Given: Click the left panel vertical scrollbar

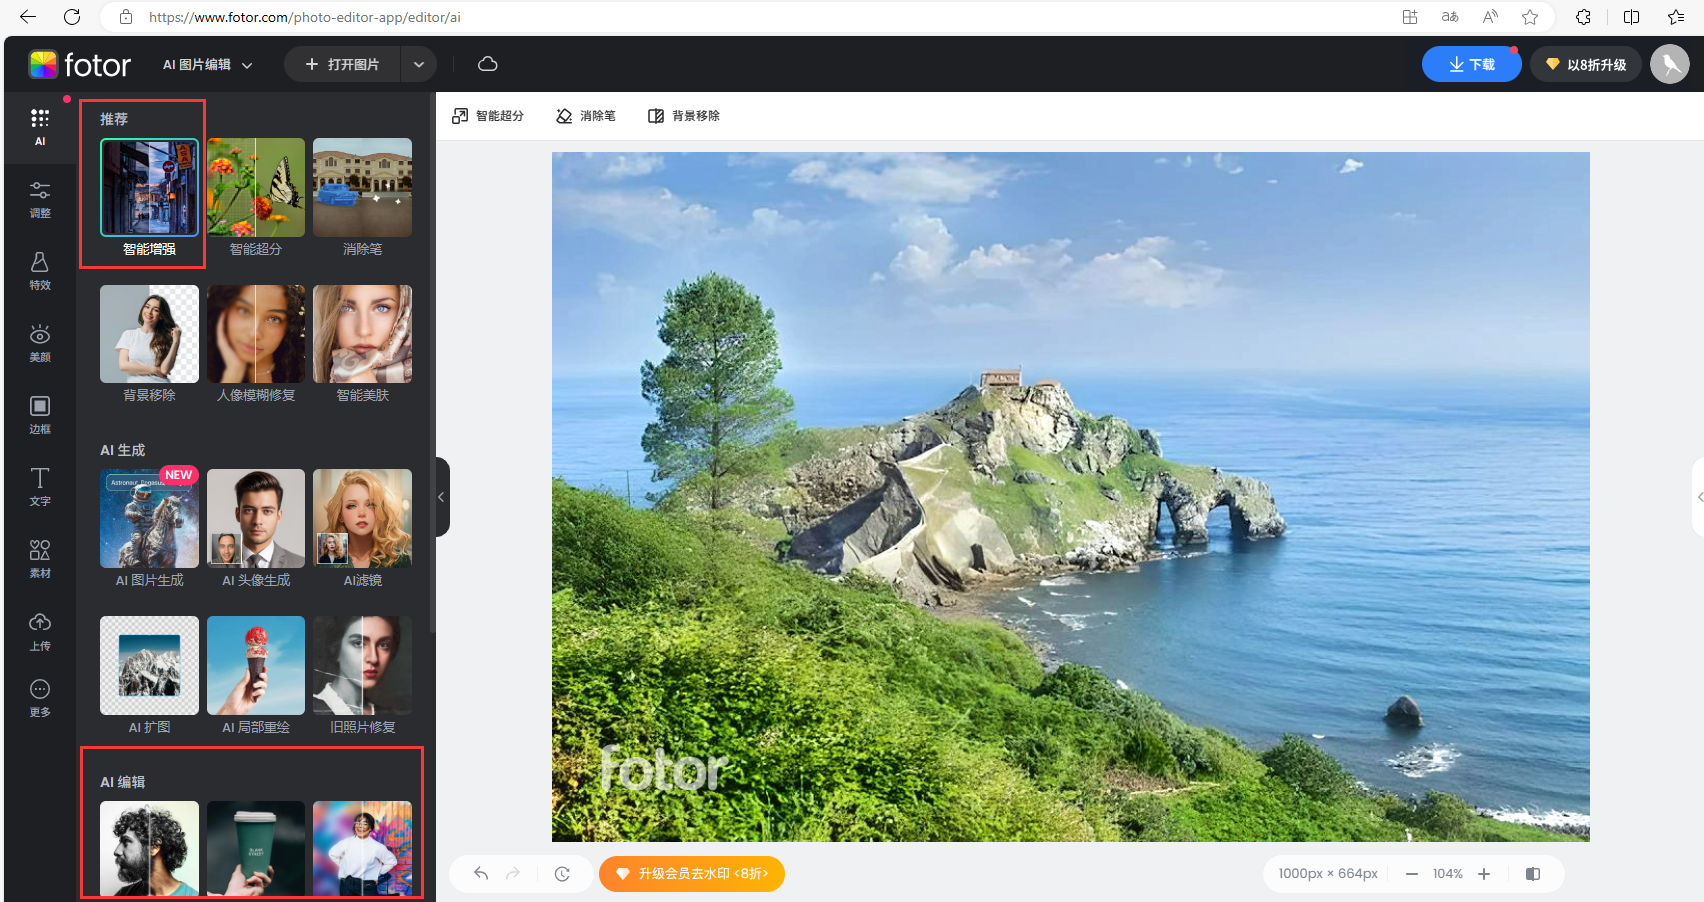Looking at the screenshot, I should (x=432, y=363).
